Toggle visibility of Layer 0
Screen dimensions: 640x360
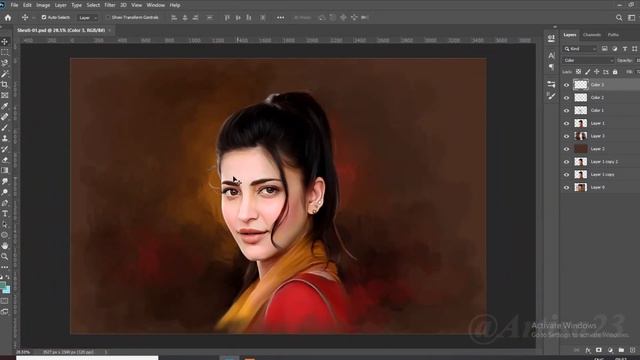567,187
